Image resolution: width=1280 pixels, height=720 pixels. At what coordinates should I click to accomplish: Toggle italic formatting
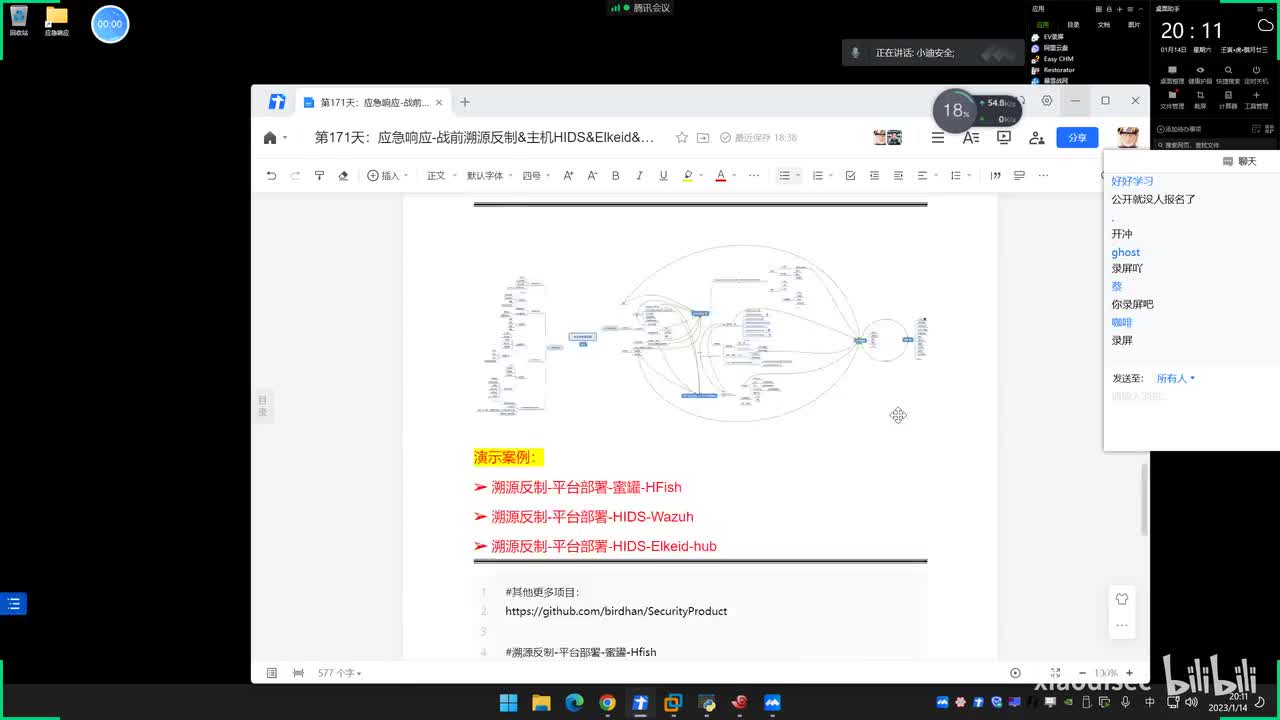pyautogui.click(x=639, y=175)
